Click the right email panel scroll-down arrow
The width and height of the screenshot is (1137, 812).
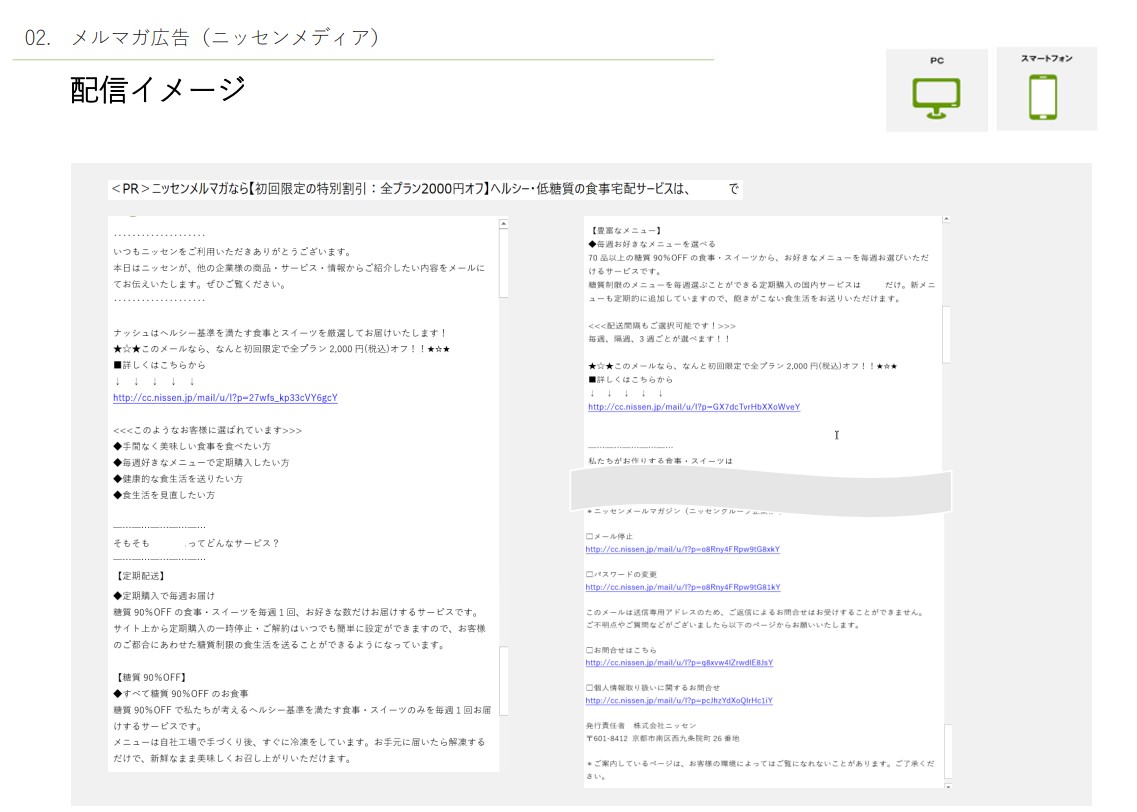click(x=947, y=786)
